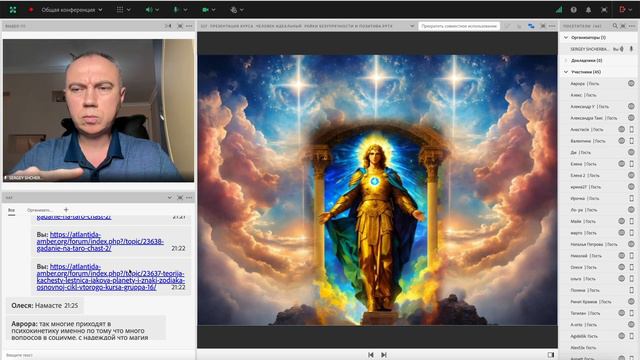The width and height of the screenshot is (640, 360).
Task: Click the chat text input field
Action: tap(98, 355)
